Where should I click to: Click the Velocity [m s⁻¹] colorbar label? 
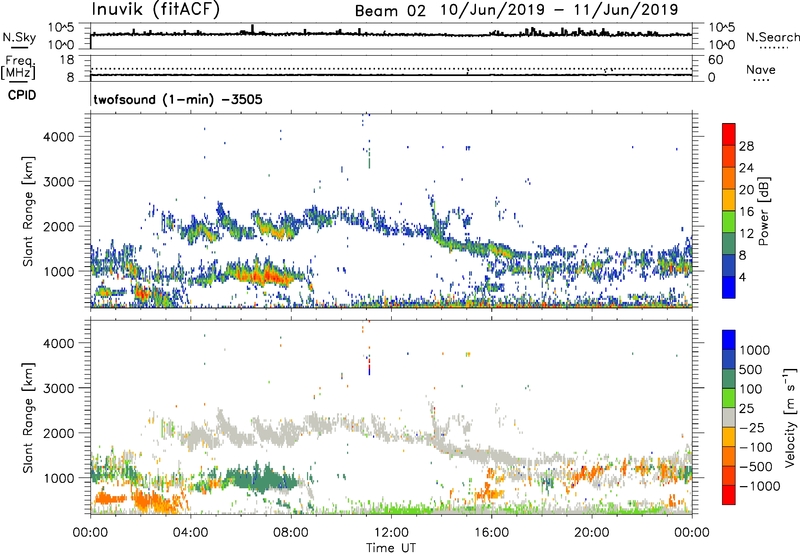coord(790,417)
